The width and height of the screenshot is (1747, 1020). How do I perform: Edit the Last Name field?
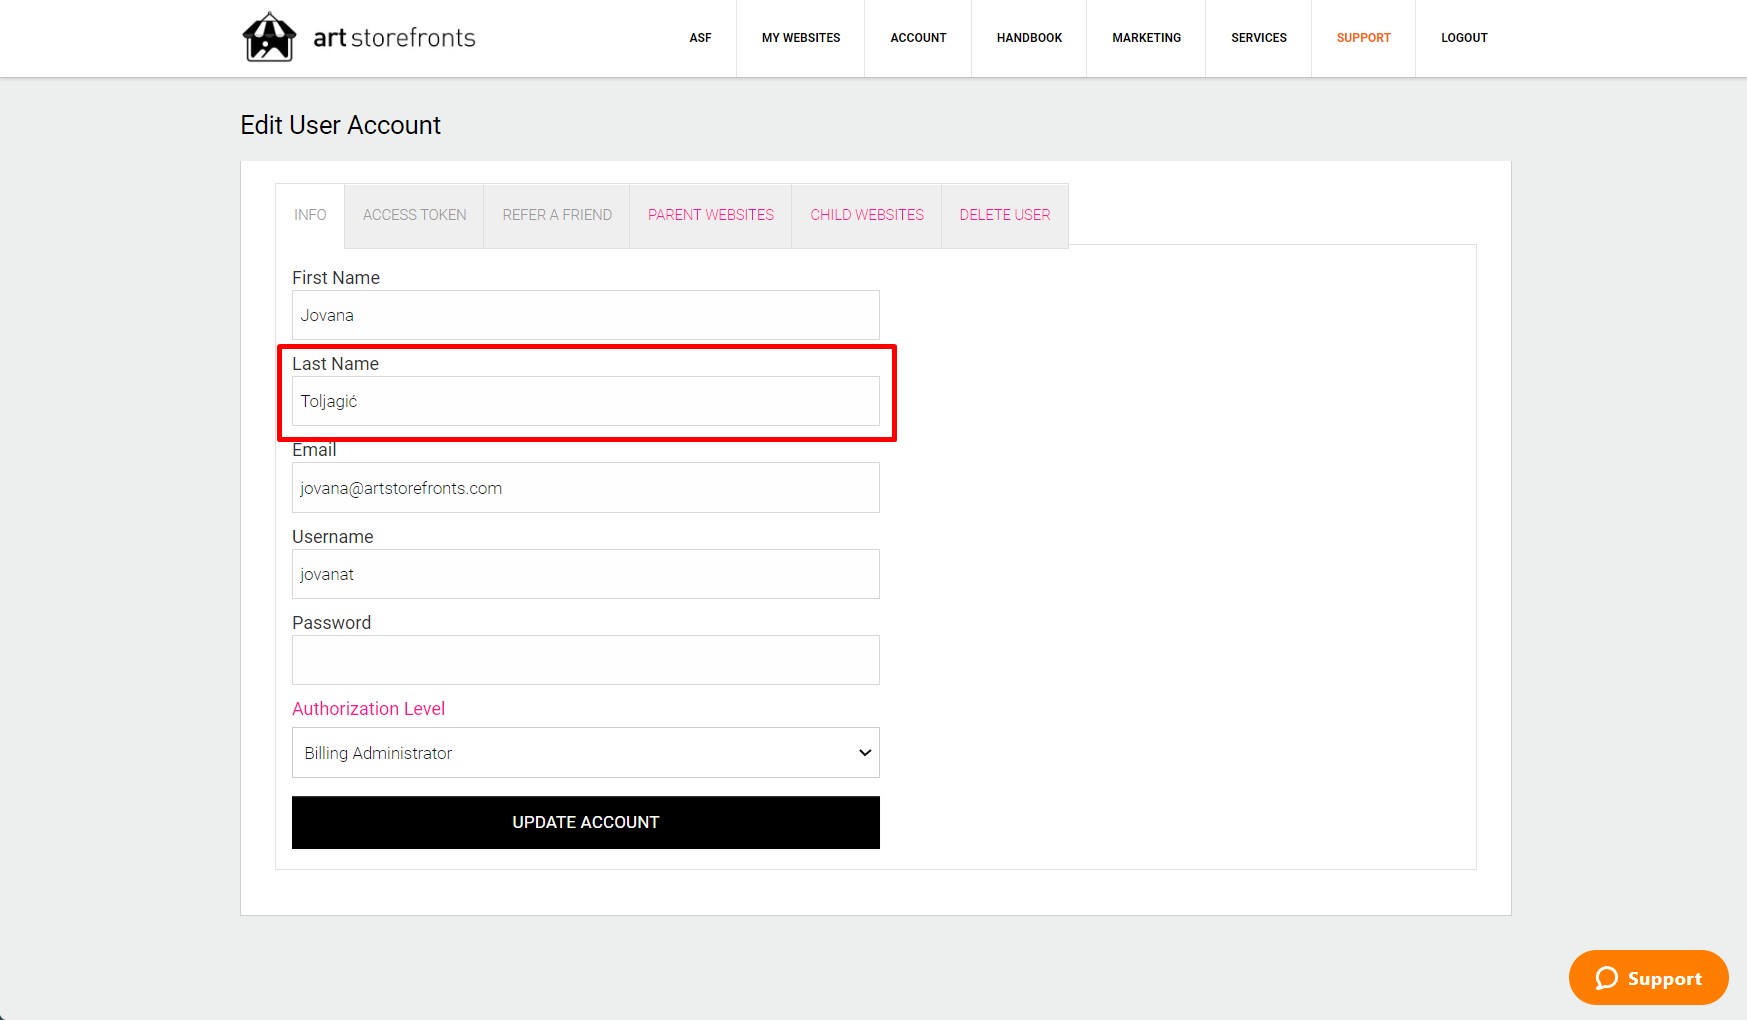tap(585, 400)
